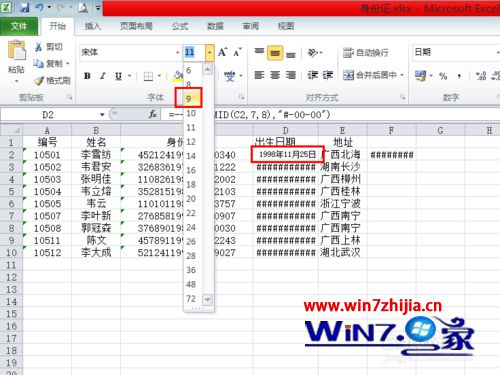Open the Font group dialog launcher
Viewport: 500px width, 375px height.
click(242, 97)
